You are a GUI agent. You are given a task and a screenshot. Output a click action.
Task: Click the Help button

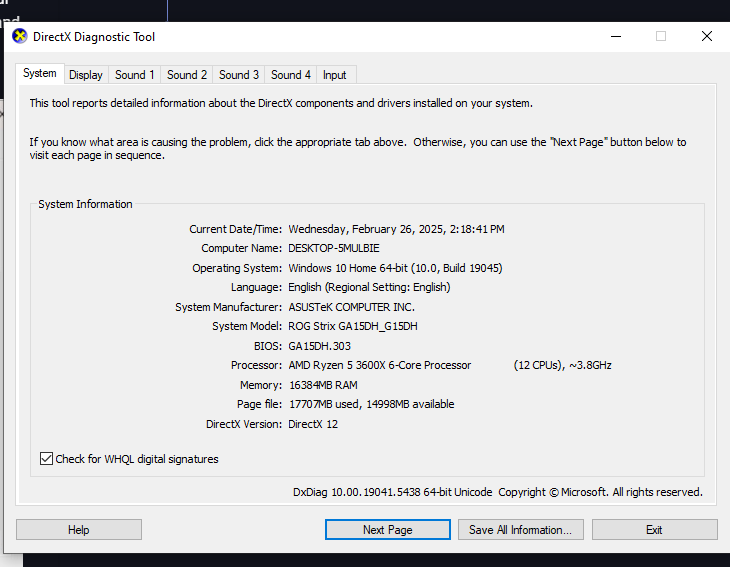[x=79, y=530]
